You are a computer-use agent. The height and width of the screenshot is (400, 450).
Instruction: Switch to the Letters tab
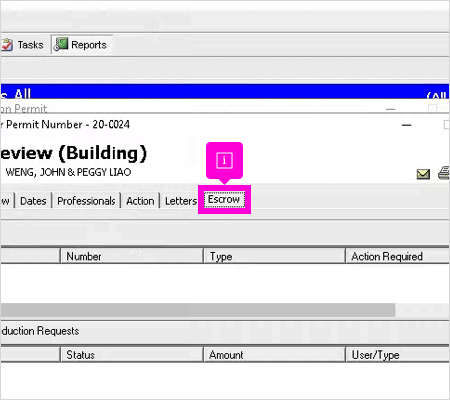tap(181, 201)
